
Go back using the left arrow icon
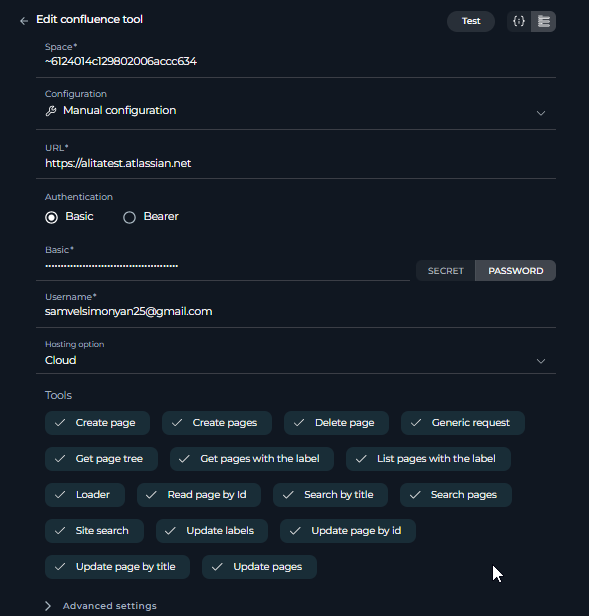coord(24,21)
